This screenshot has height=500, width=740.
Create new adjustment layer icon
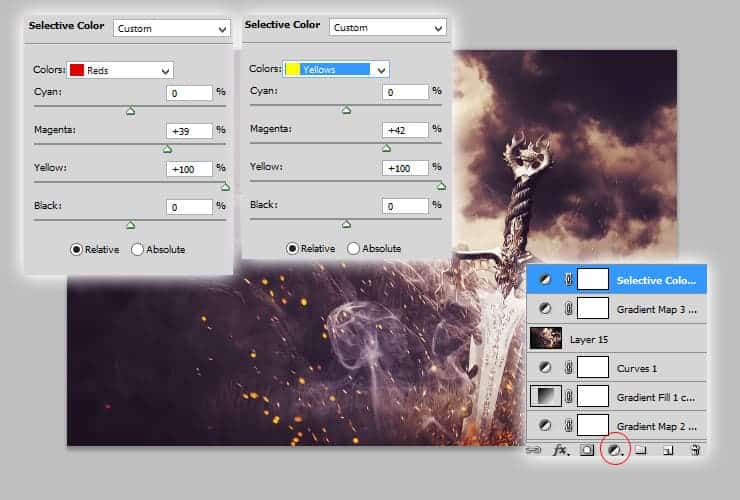616,451
